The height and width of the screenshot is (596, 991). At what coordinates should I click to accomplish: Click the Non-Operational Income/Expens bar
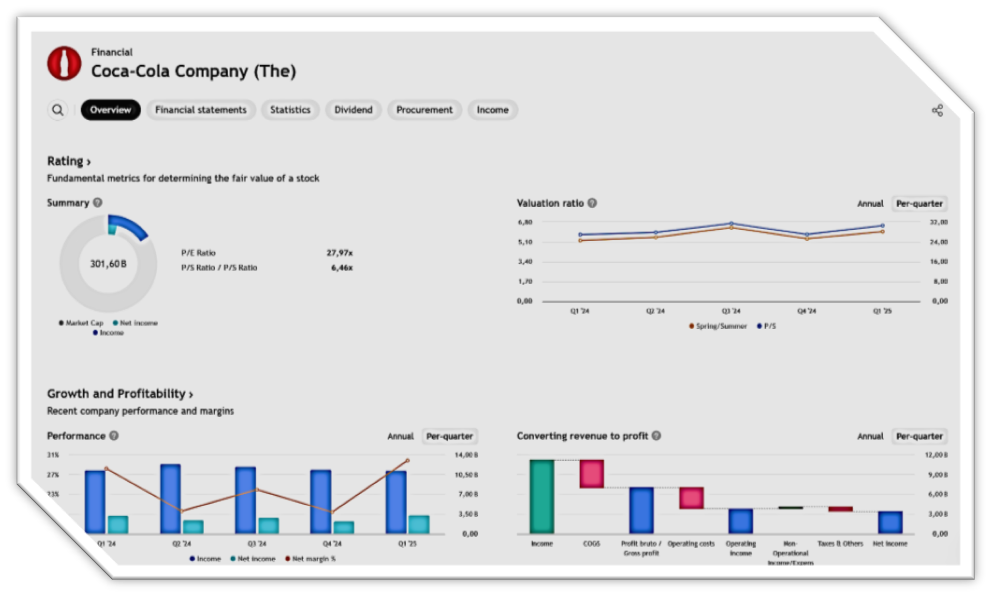[790, 508]
